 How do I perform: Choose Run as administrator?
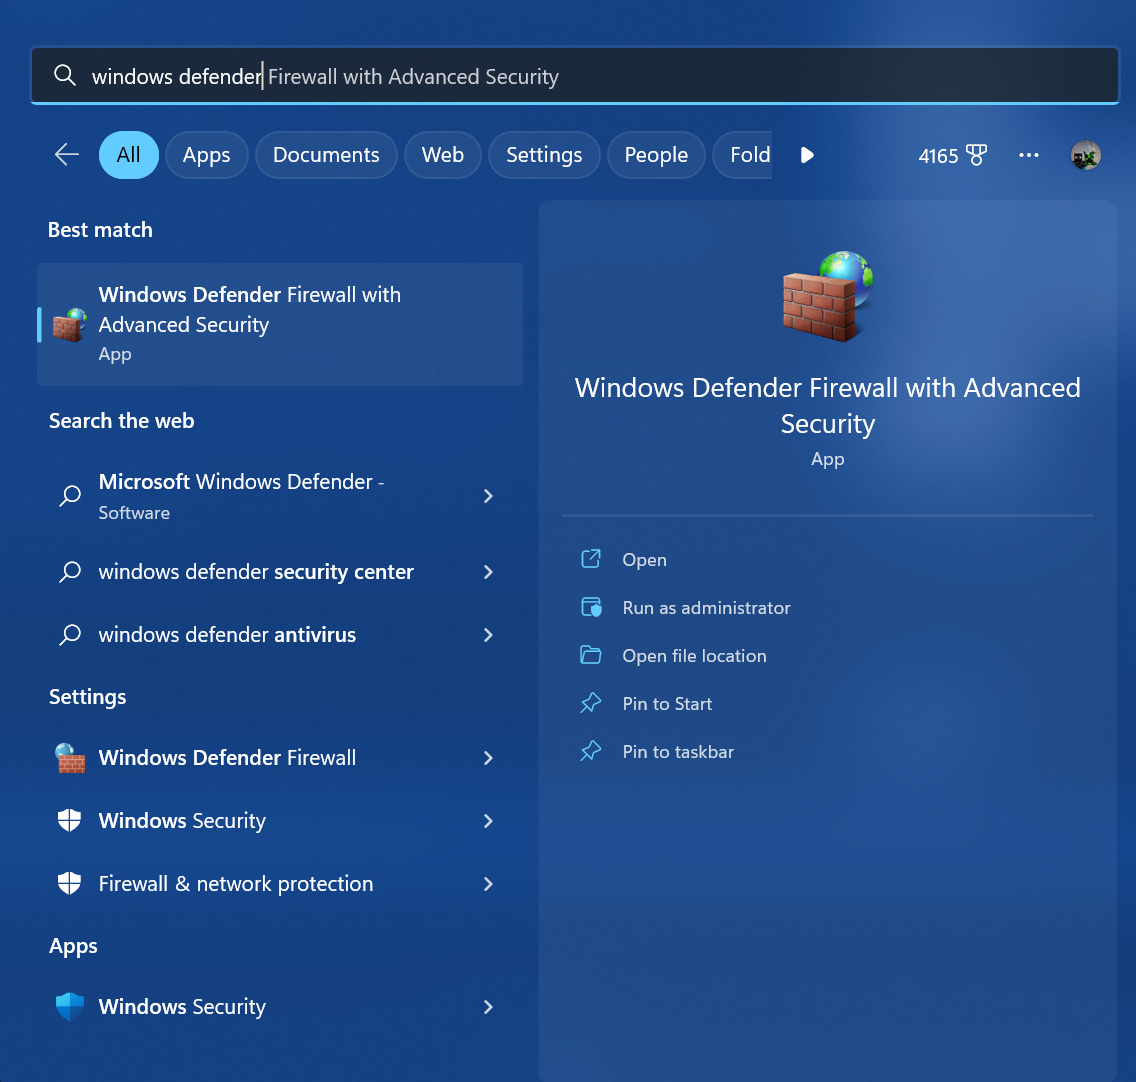click(x=706, y=607)
